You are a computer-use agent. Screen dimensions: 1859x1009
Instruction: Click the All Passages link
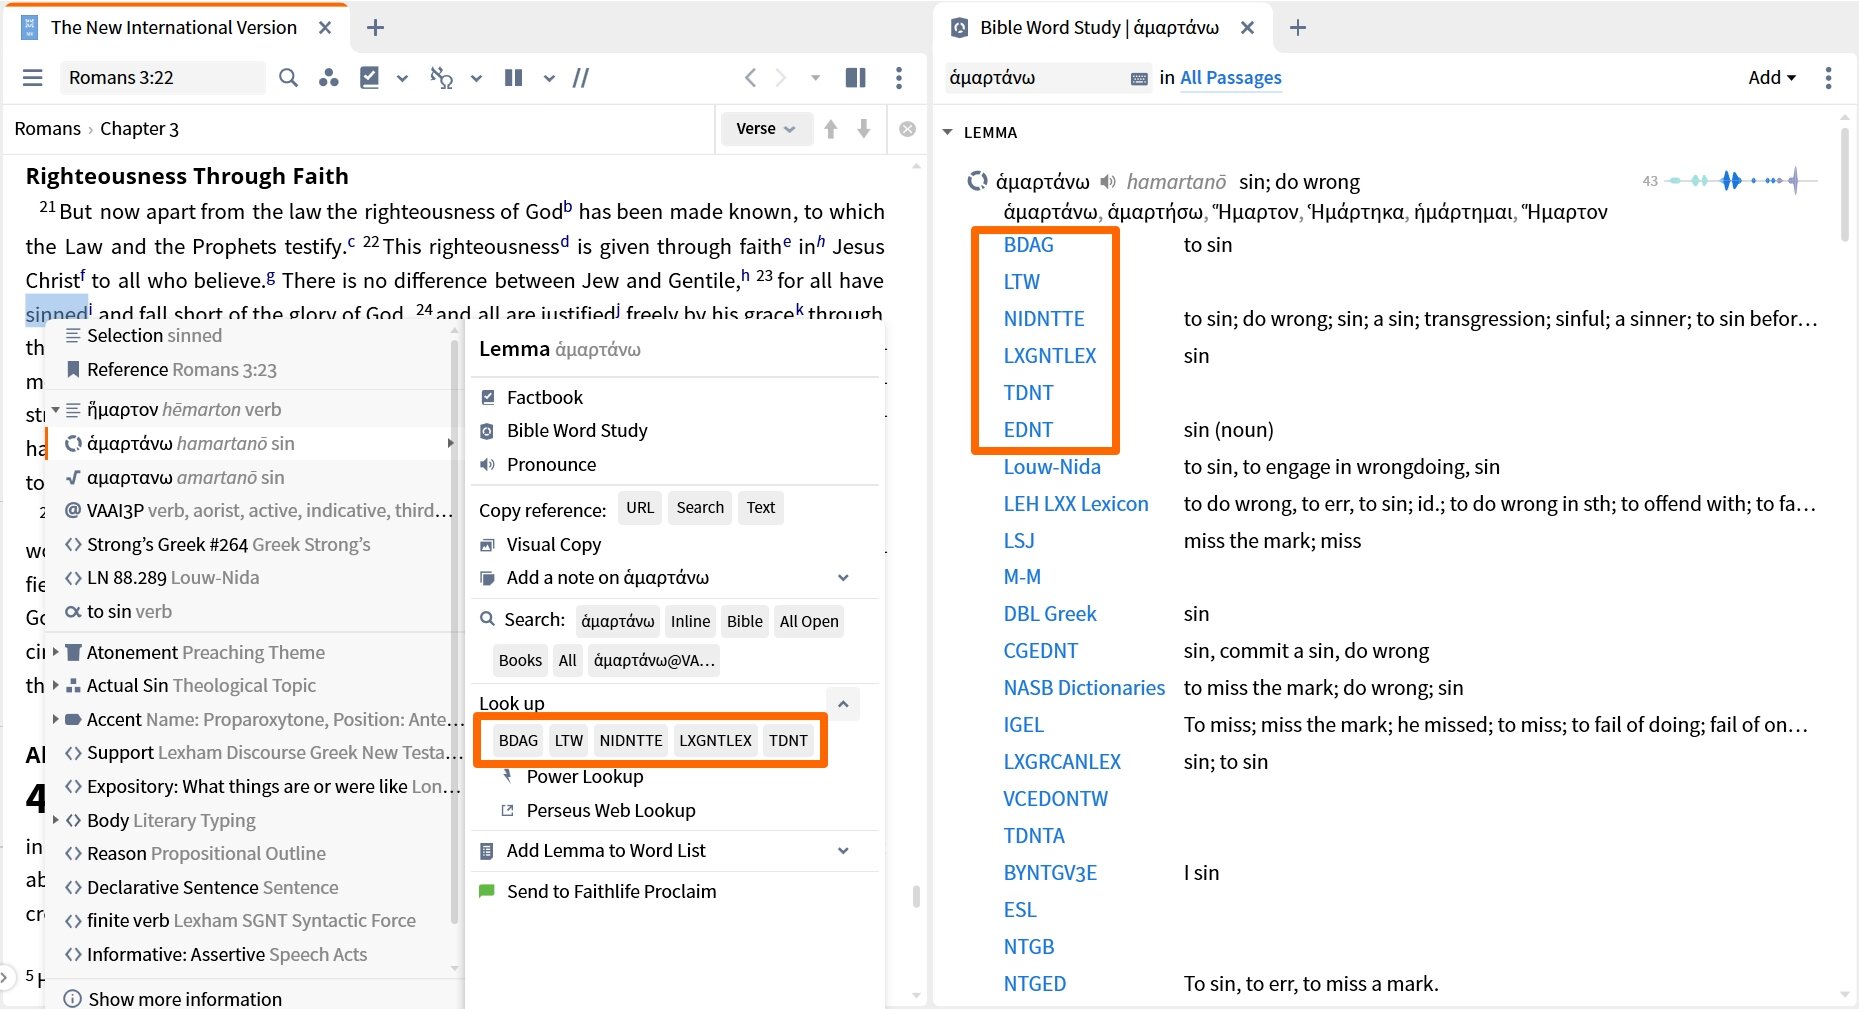click(x=1231, y=78)
